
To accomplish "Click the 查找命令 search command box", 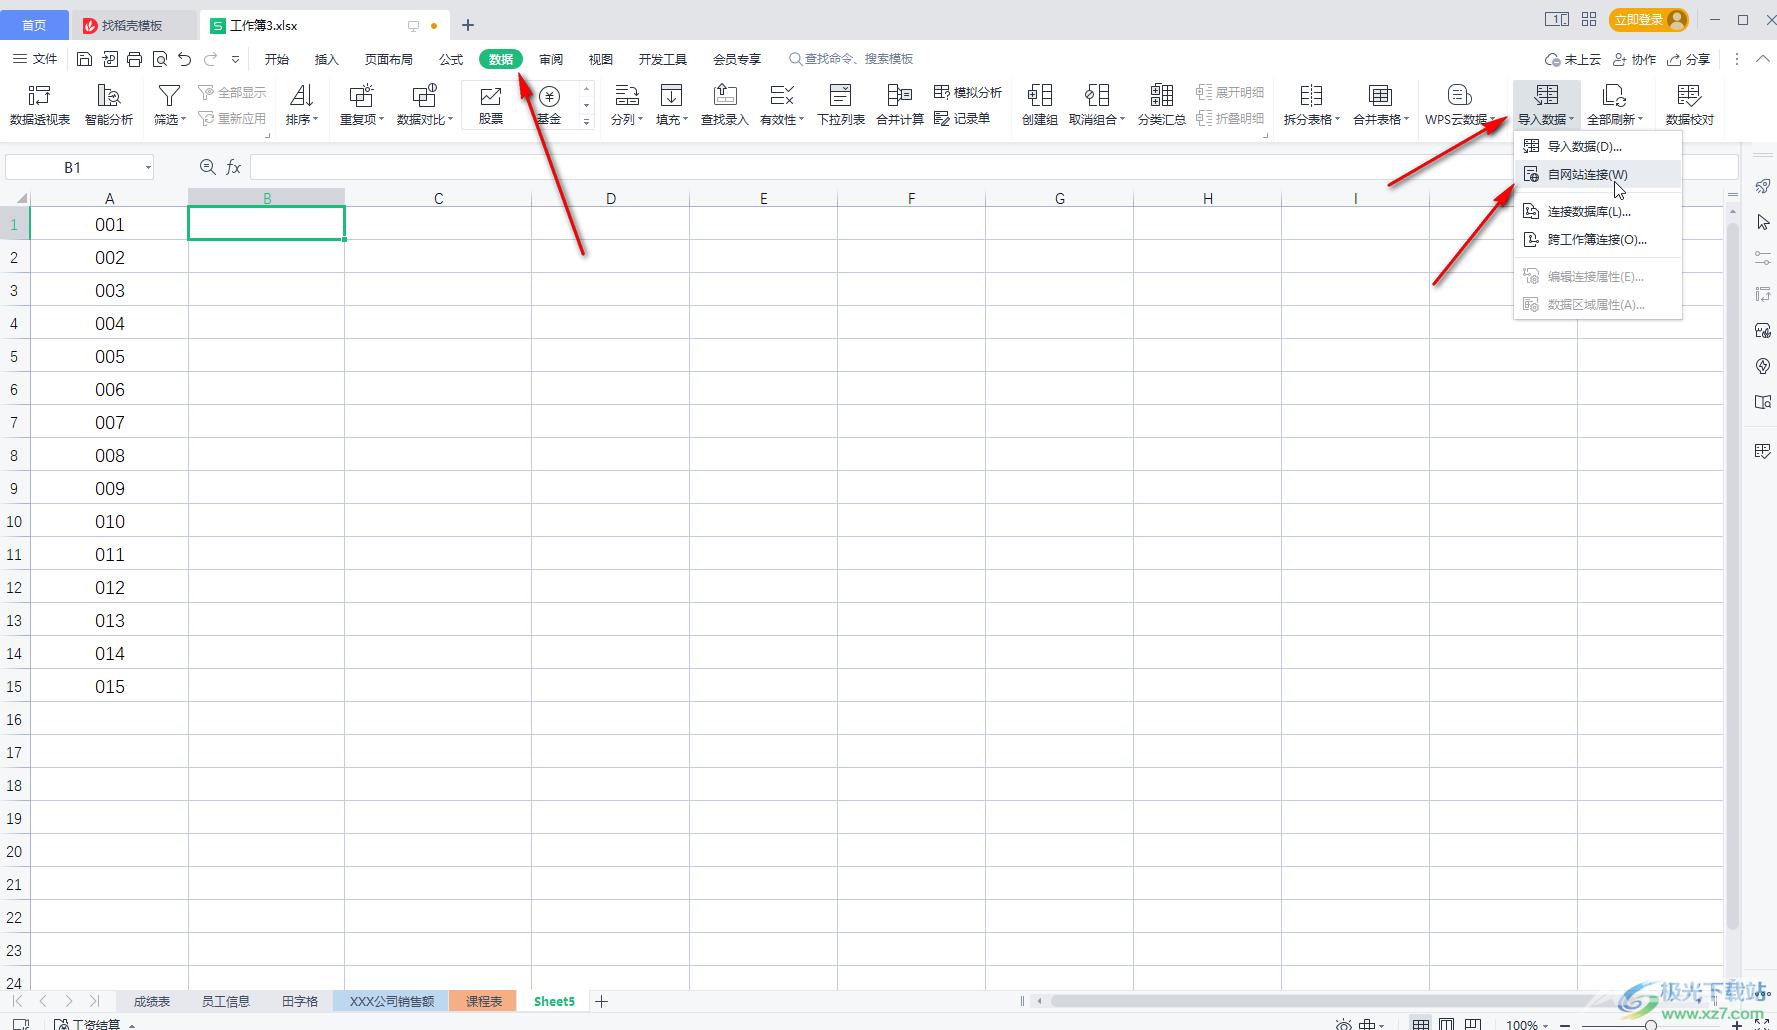I will pos(851,59).
